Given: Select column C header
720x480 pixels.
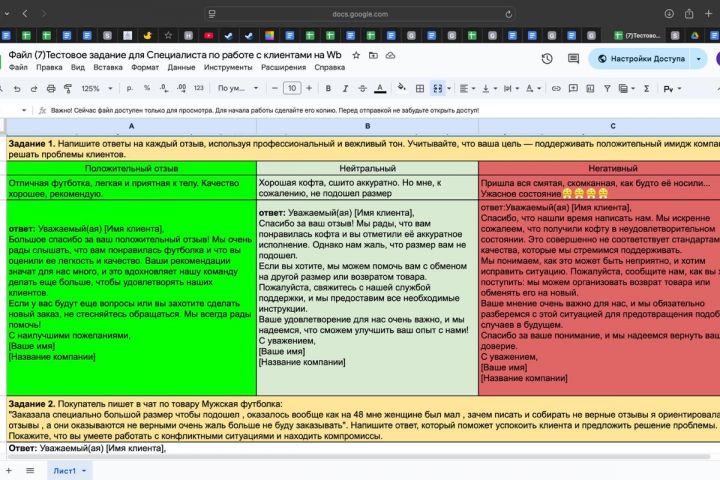Looking at the screenshot, I should (599, 126).
